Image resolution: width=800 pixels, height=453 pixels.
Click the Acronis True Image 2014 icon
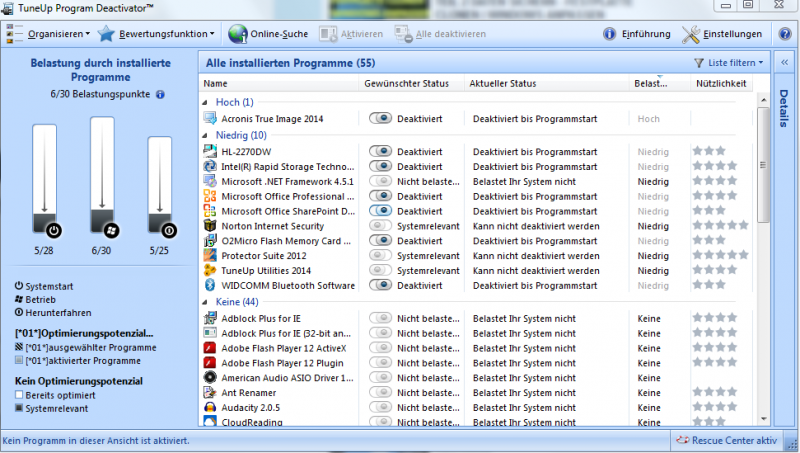[210, 118]
